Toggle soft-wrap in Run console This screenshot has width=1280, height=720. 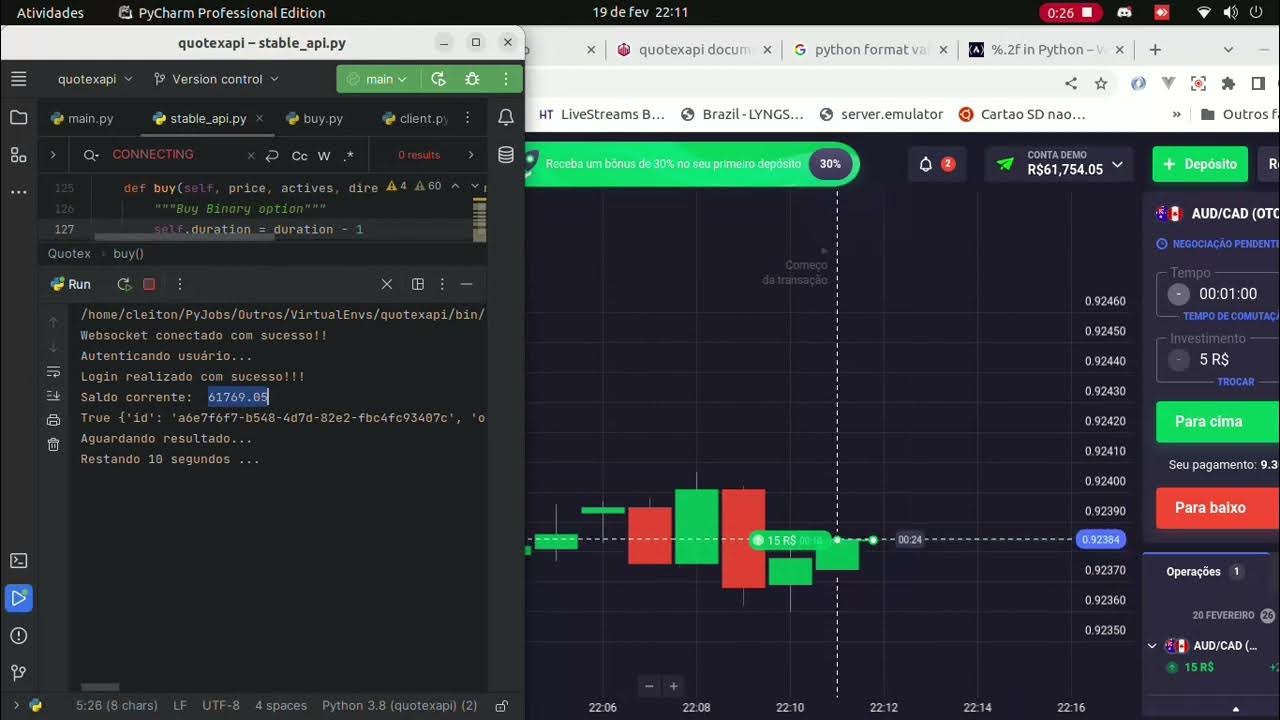[54, 372]
